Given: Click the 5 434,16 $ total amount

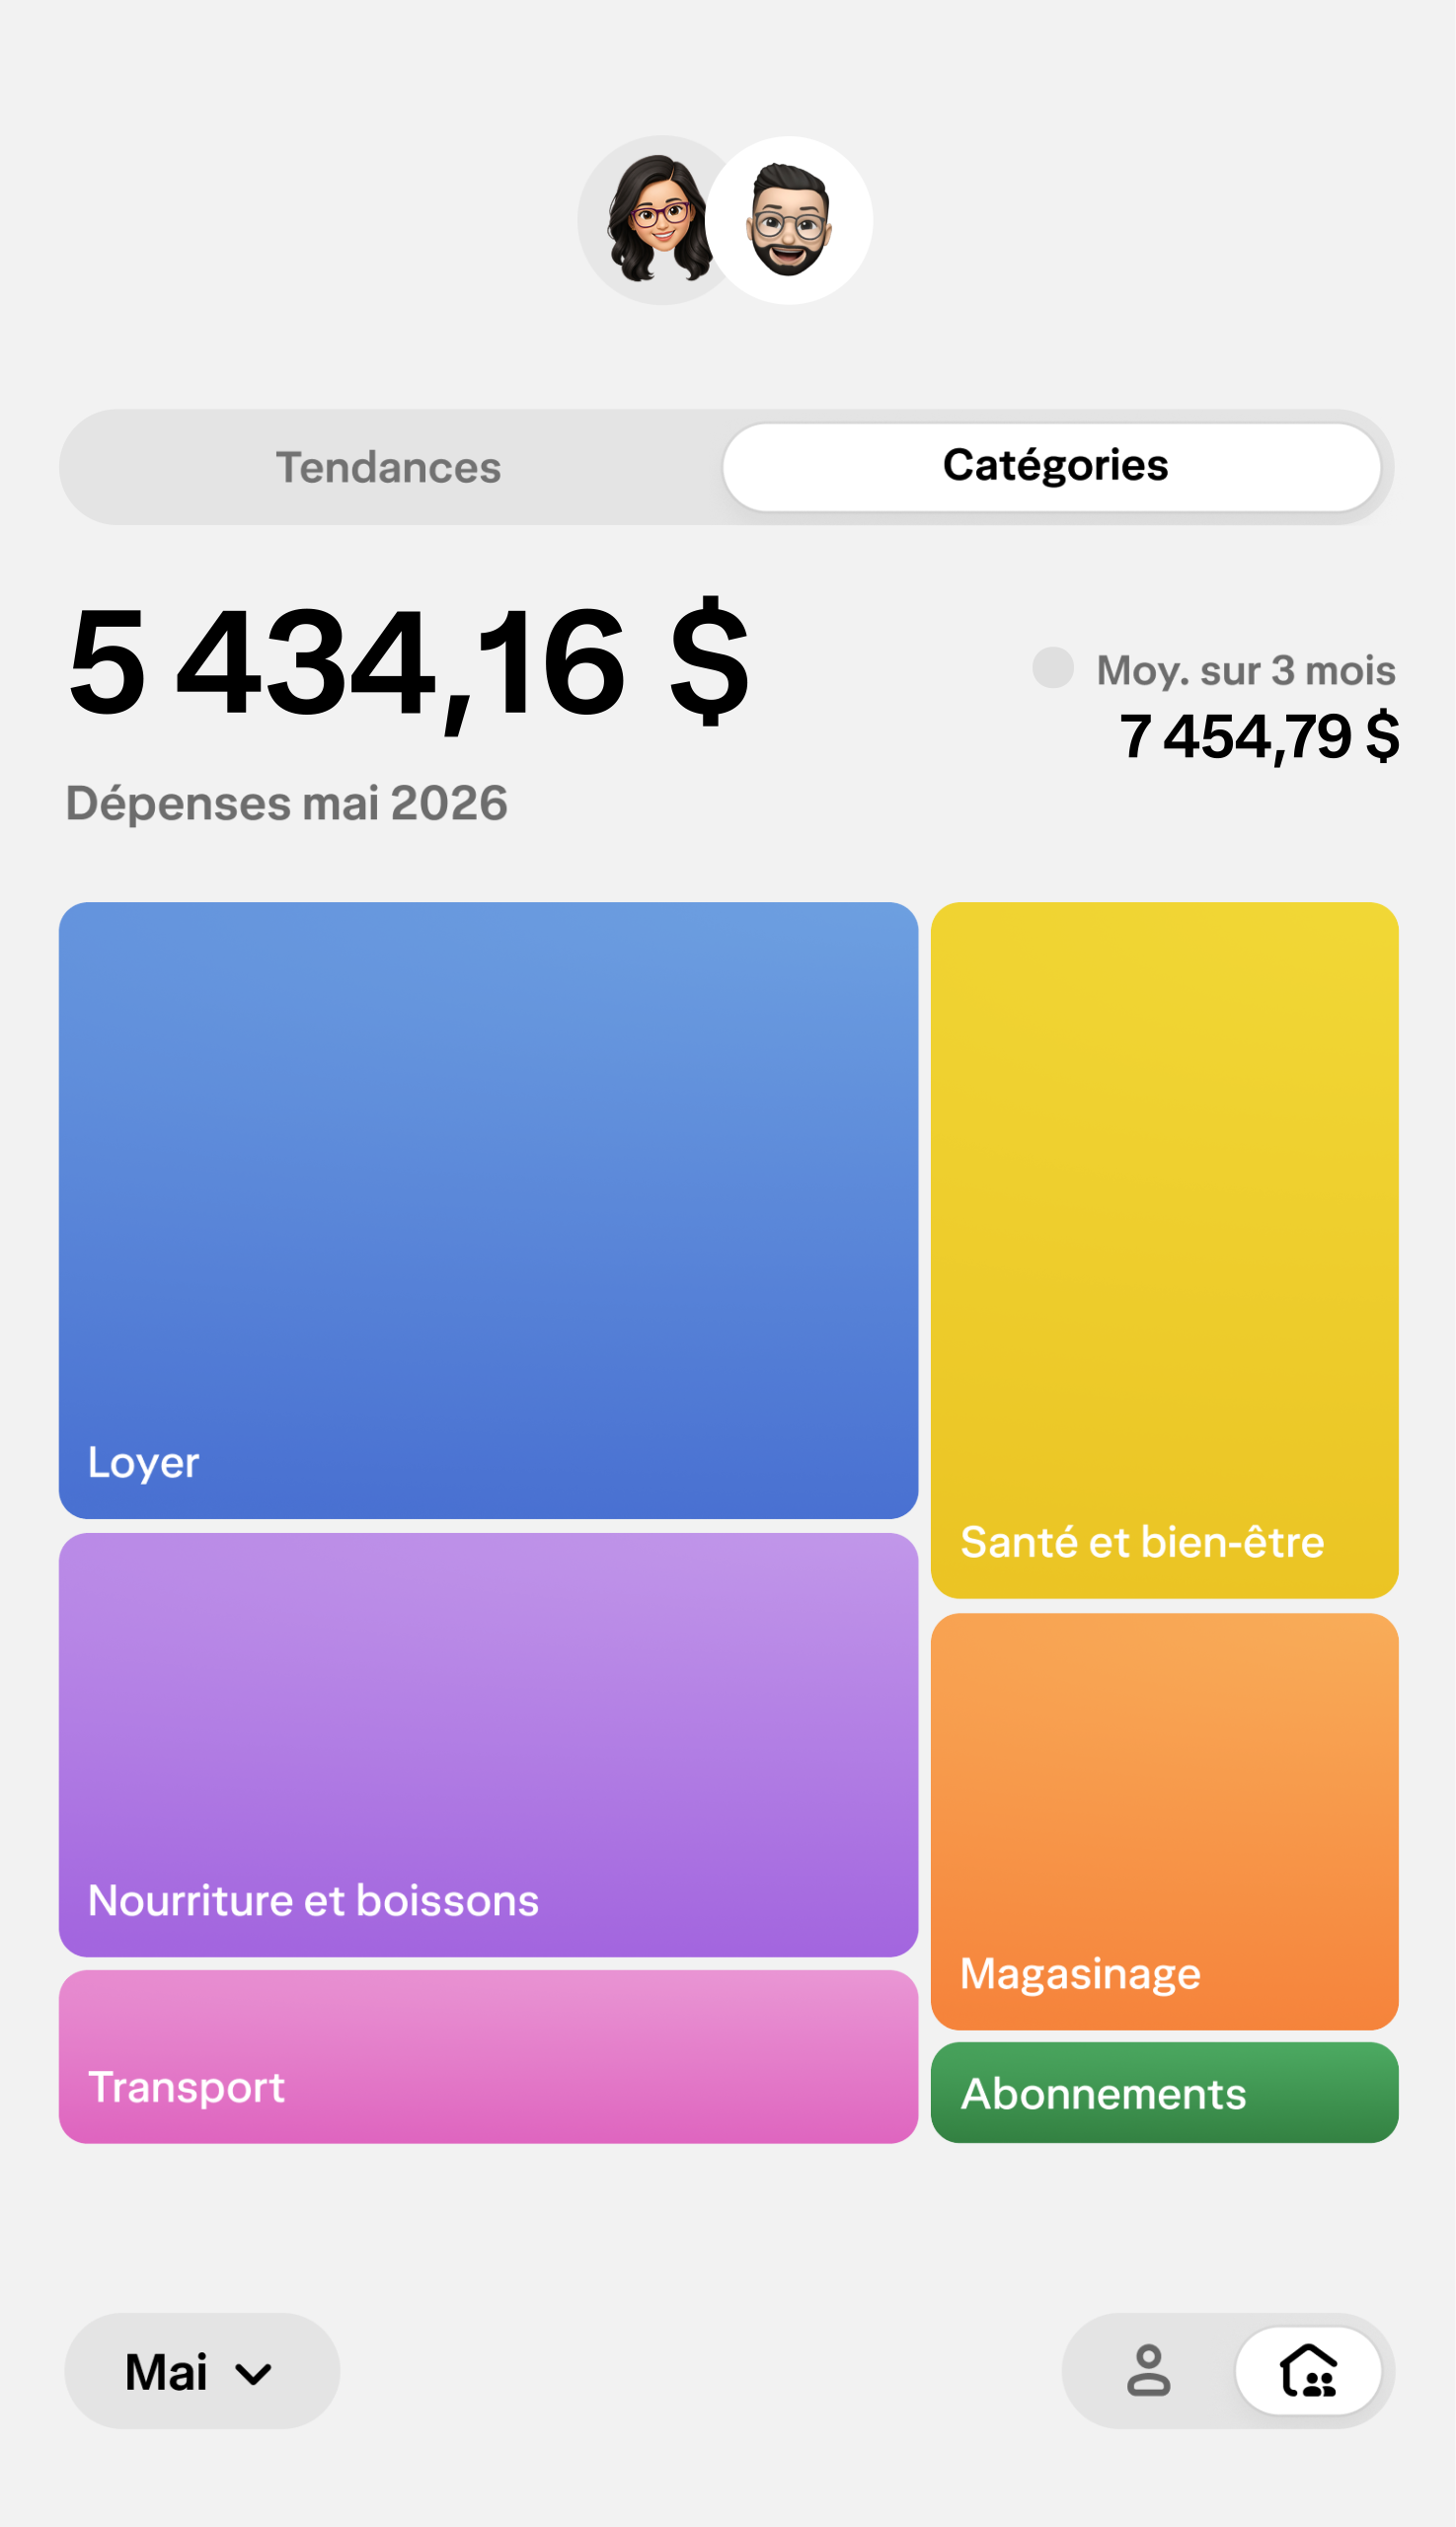Looking at the screenshot, I should (408, 663).
